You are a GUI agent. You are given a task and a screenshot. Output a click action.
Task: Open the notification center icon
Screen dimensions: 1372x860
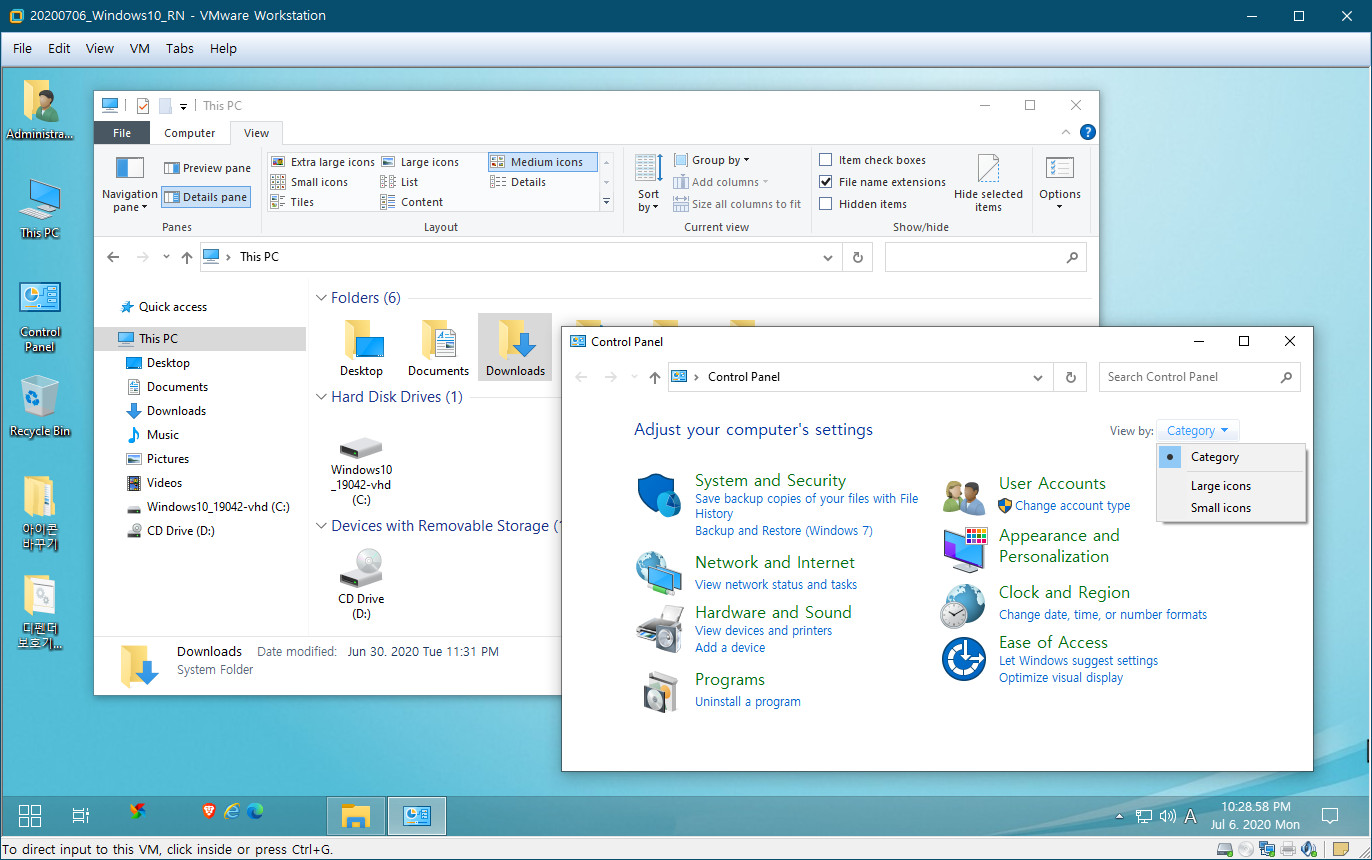[1330, 815]
